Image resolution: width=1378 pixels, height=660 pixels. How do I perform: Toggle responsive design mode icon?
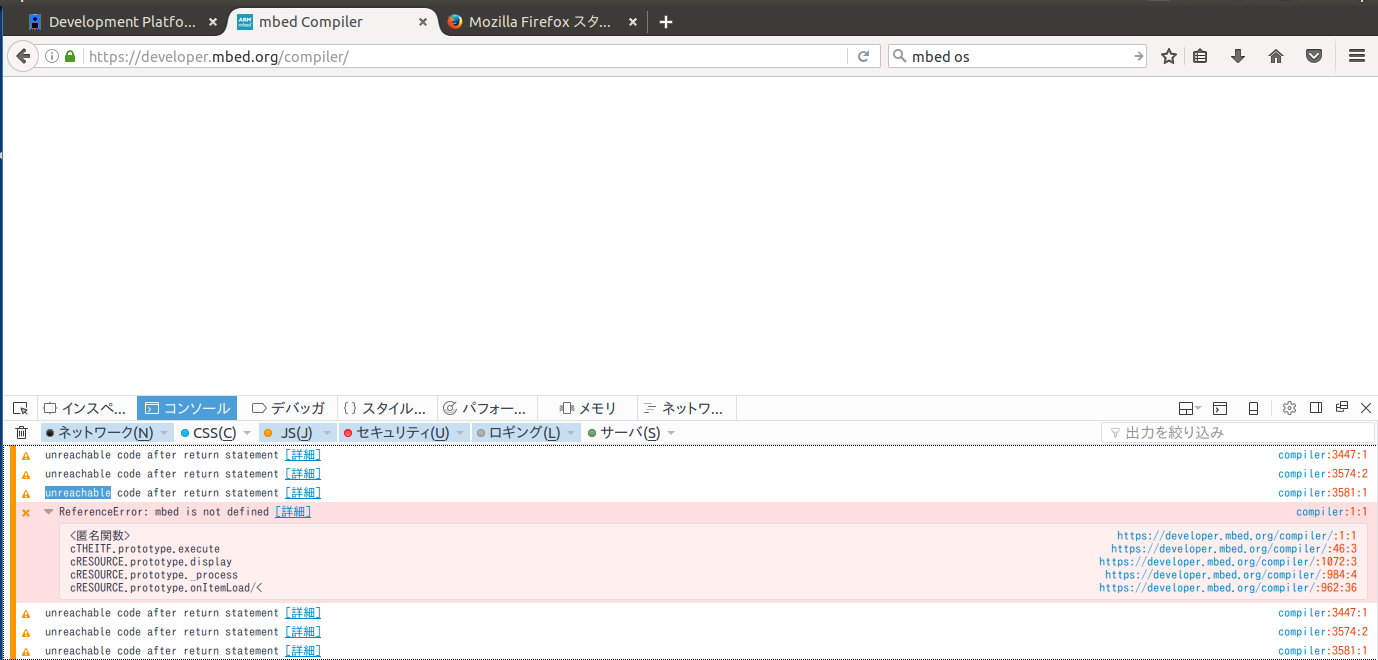click(1253, 408)
